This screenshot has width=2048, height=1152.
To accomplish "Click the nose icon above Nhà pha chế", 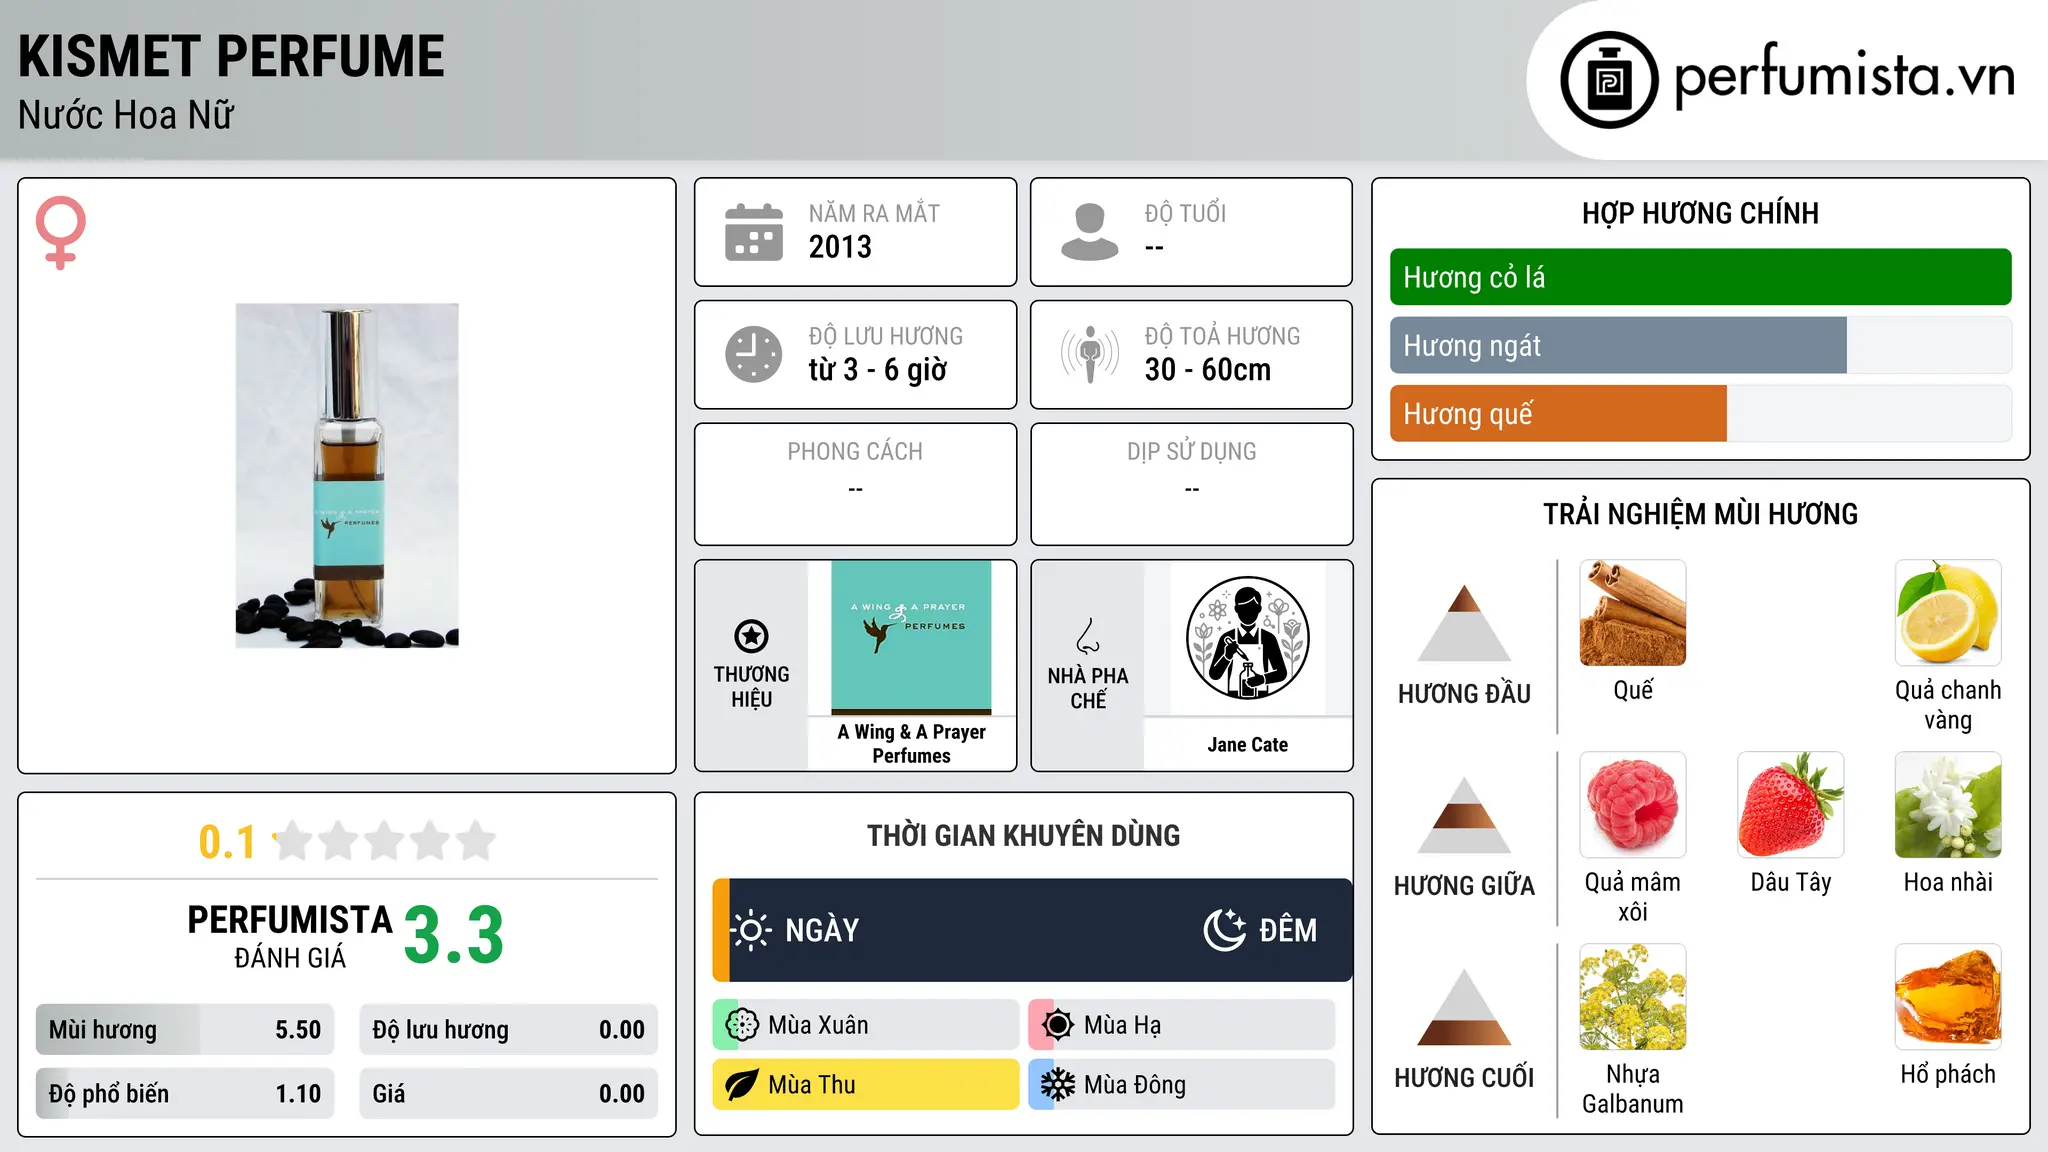I will (1088, 636).
